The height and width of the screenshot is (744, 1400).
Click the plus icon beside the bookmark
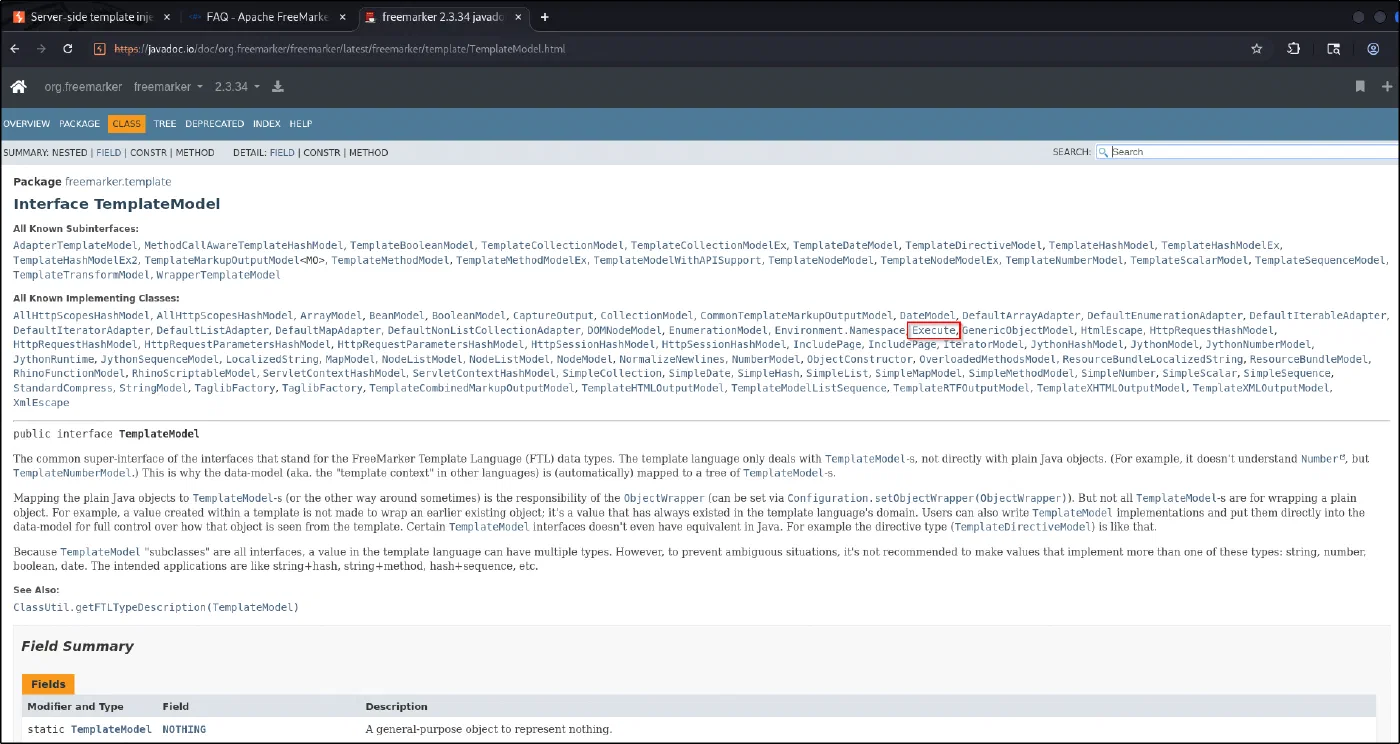point(1387,87)
